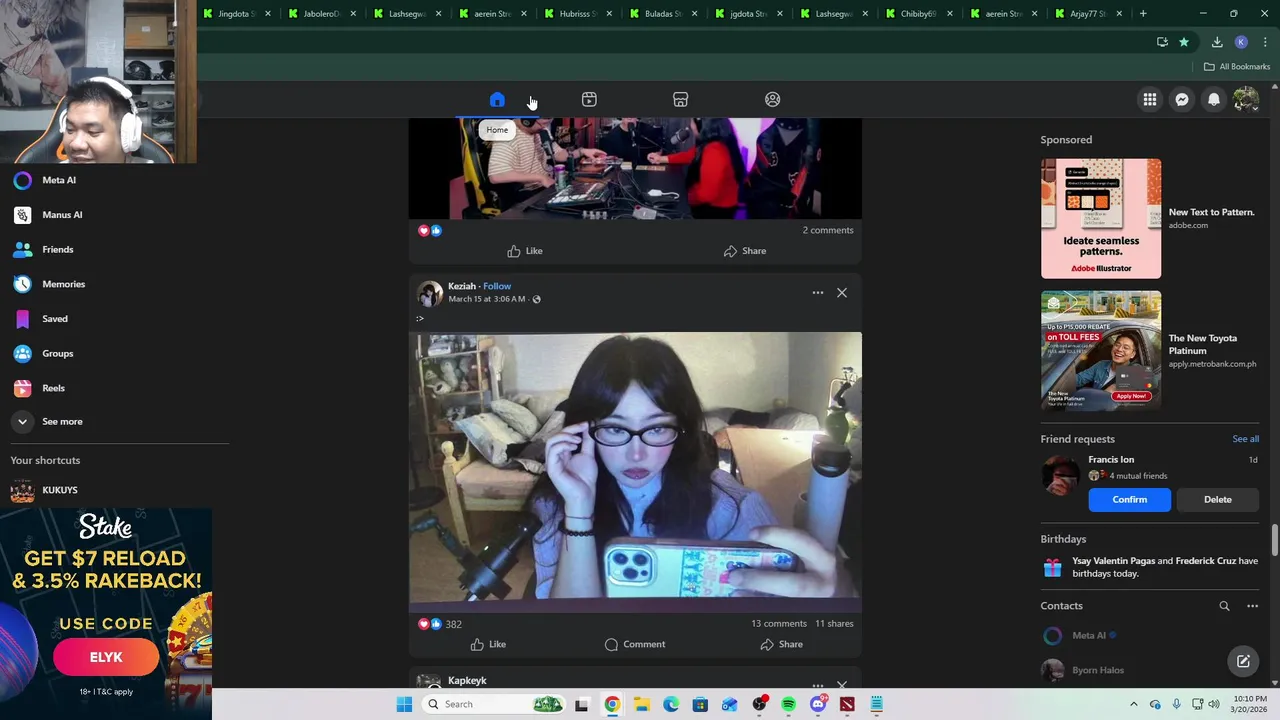Open 2 comments on top post

coord(828,230)
